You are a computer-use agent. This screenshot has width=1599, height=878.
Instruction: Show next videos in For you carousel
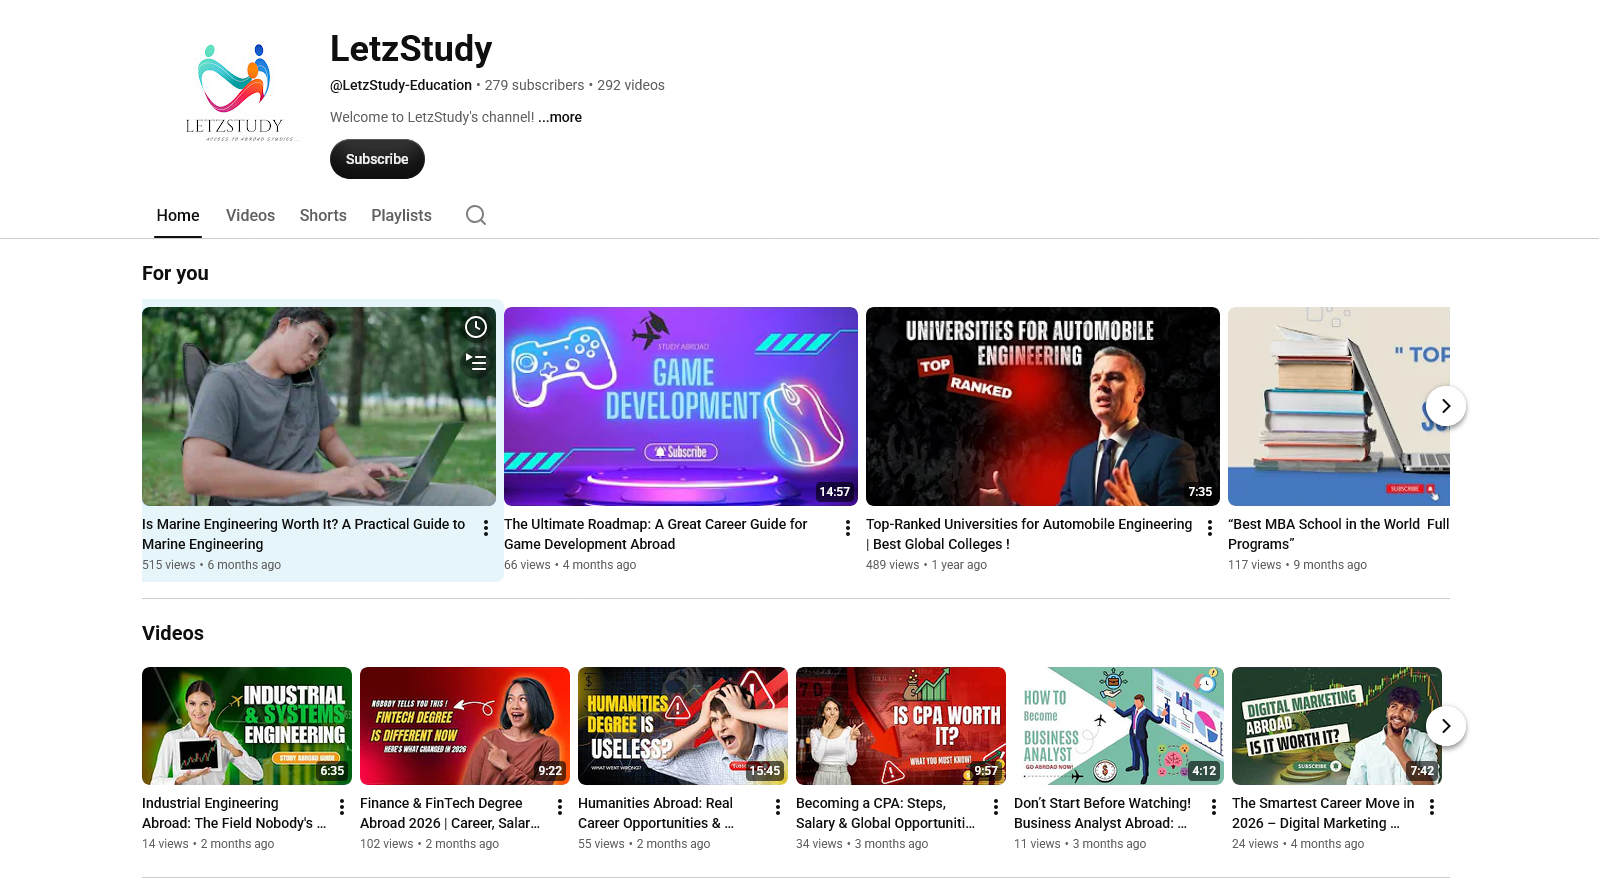(x=1446, y=406)
